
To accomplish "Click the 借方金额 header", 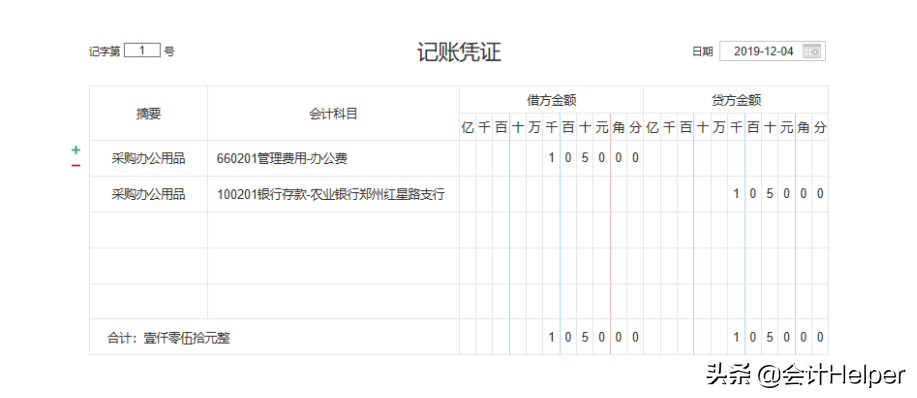I will (551, 101).
